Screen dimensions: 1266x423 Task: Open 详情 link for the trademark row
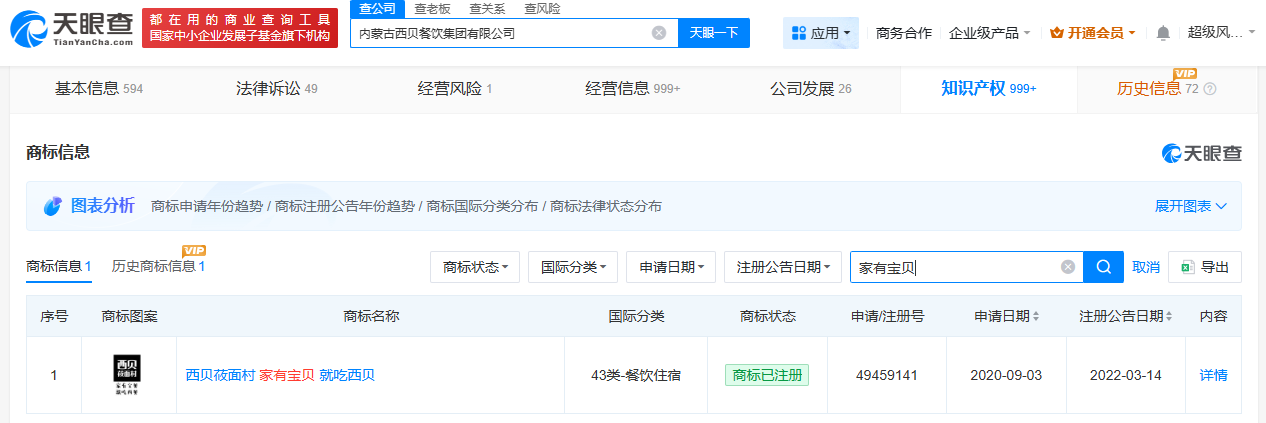tap(1213, 375)
